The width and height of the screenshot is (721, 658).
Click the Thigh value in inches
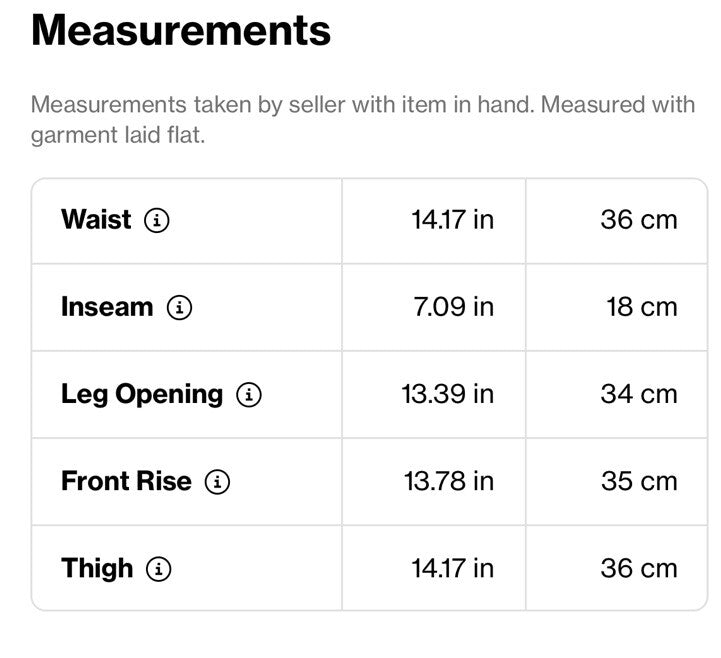tap(452, 568)
